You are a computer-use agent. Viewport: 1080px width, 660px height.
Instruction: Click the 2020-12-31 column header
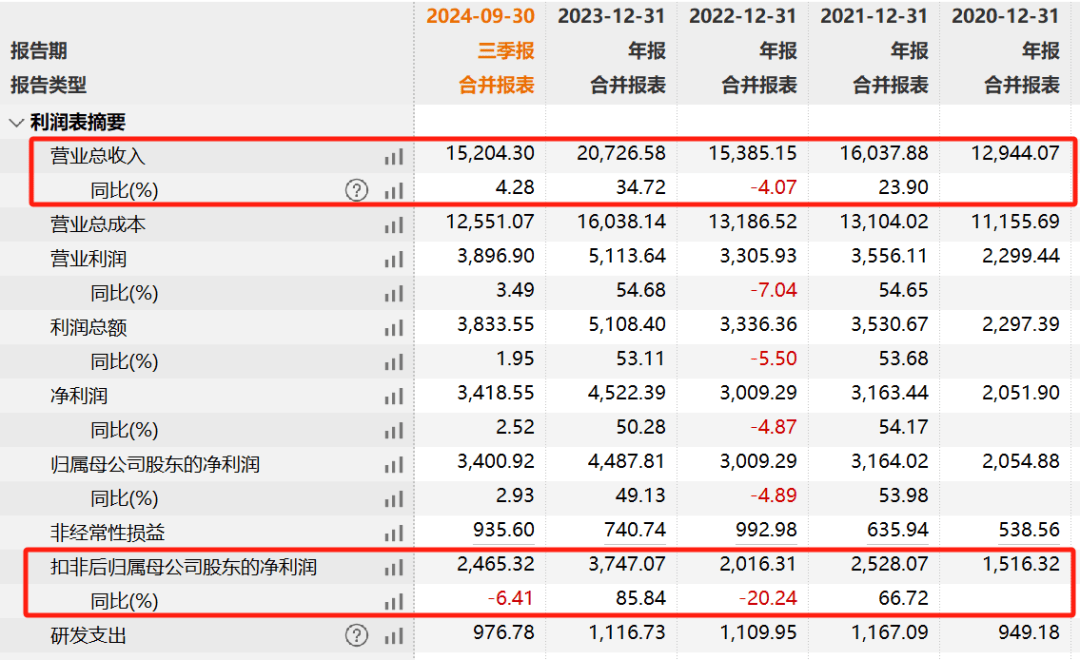(x=1005, y=16)
